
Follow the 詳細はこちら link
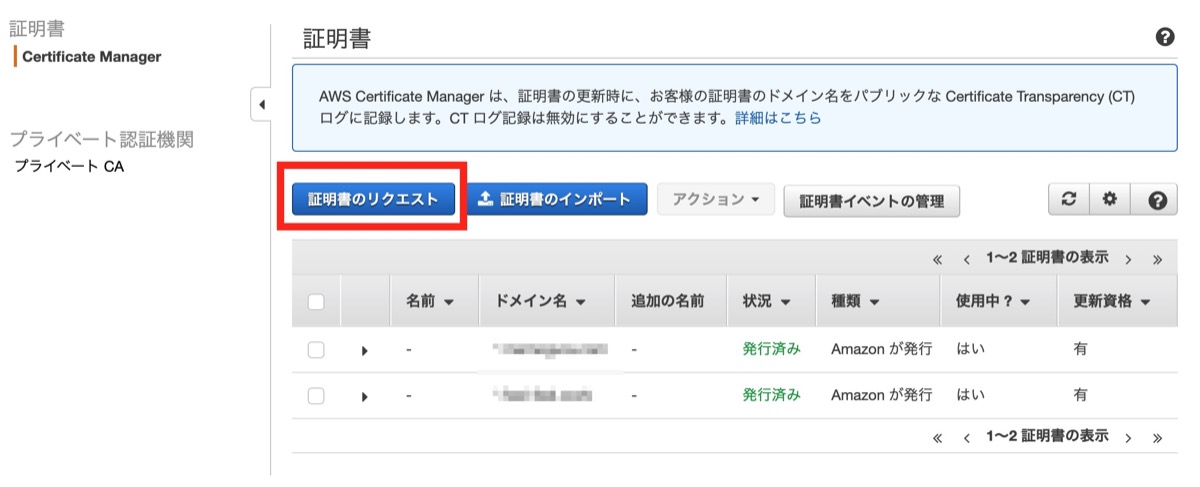pos(778,118)
